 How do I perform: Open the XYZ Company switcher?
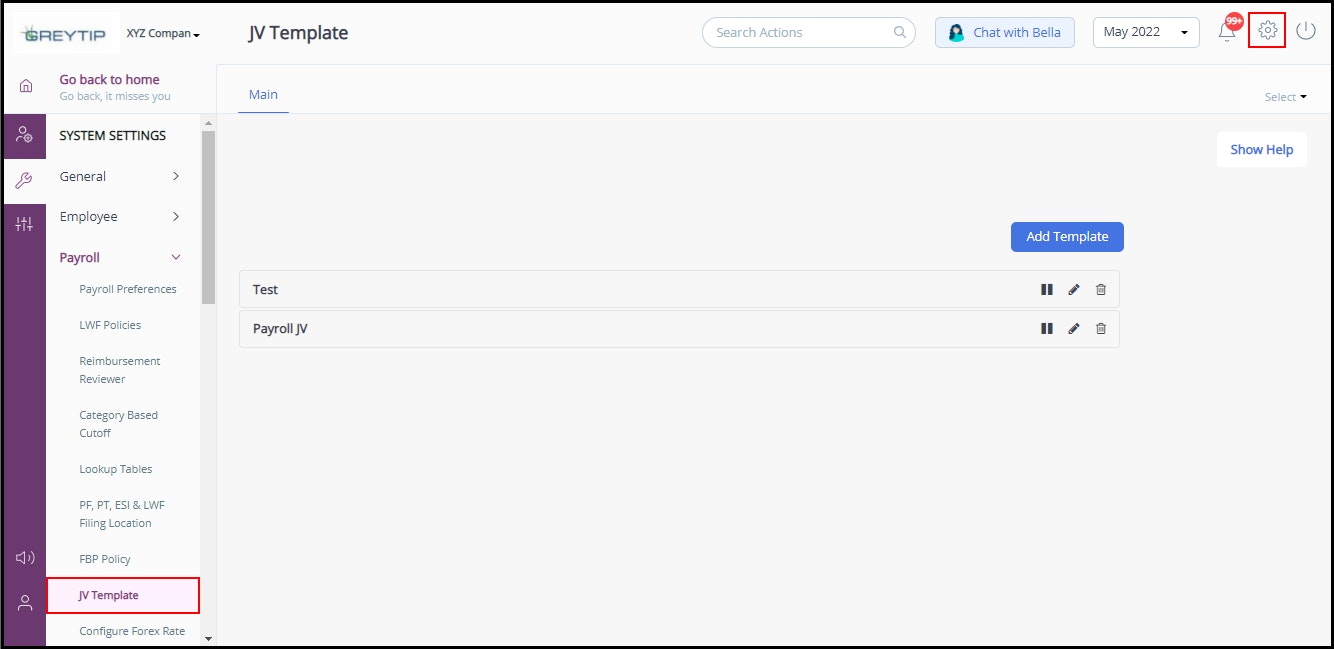point(163,32)
